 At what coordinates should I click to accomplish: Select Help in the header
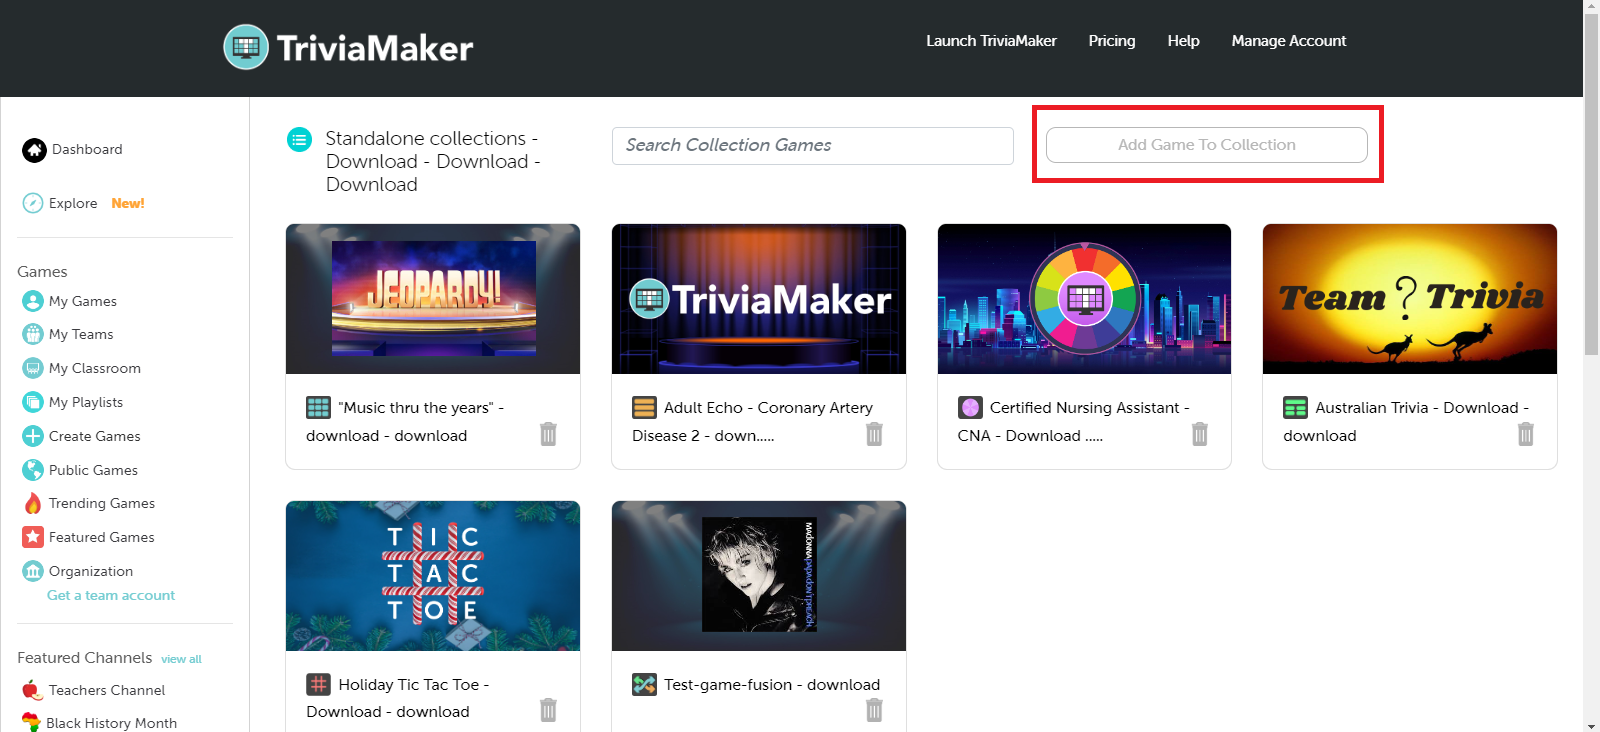point(1183,41)
